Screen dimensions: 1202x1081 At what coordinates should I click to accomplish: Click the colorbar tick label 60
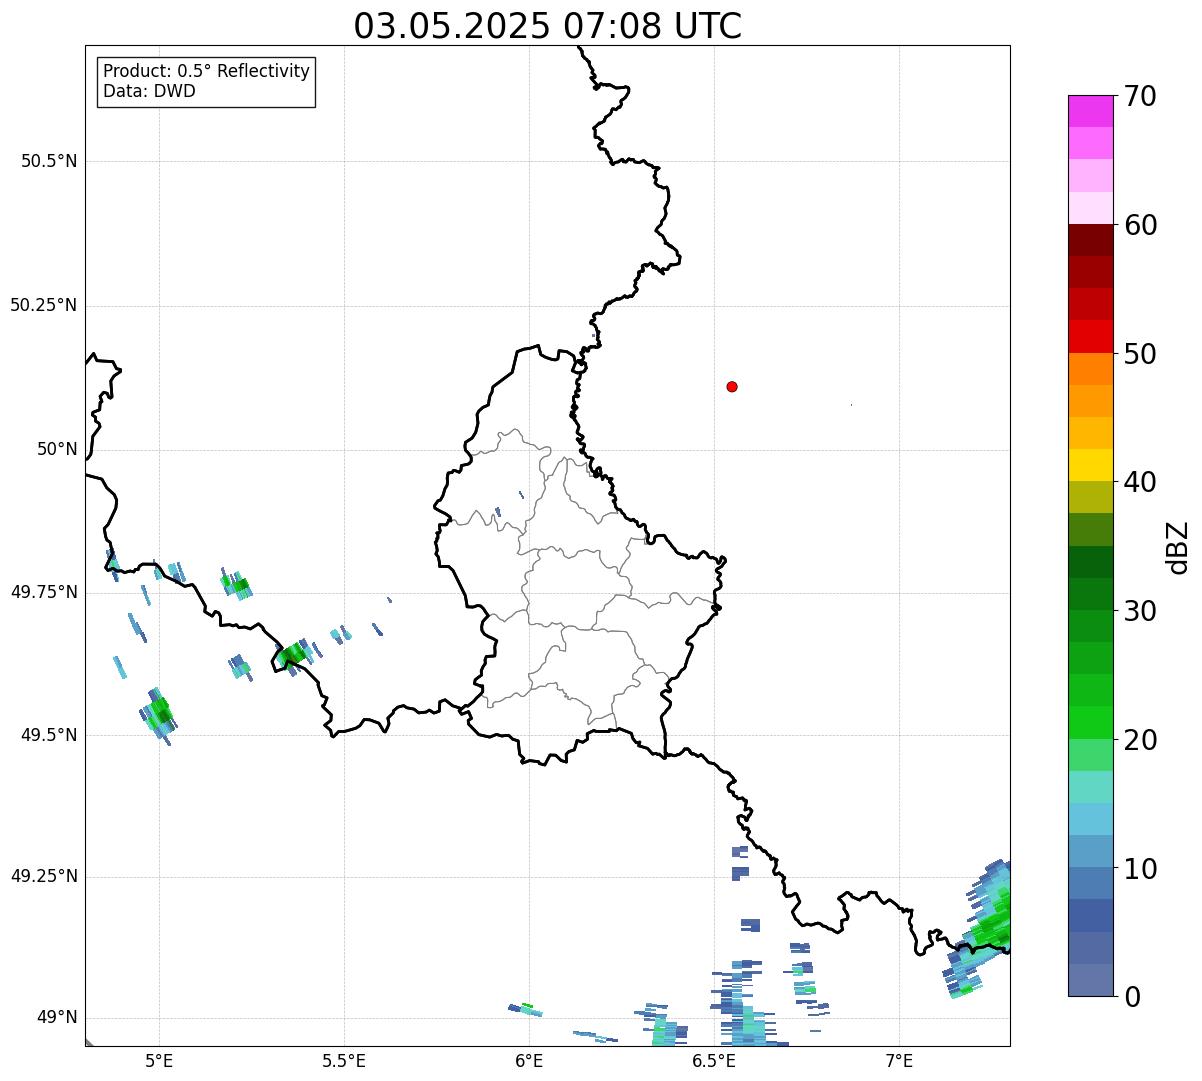(x=1139, y=225)
